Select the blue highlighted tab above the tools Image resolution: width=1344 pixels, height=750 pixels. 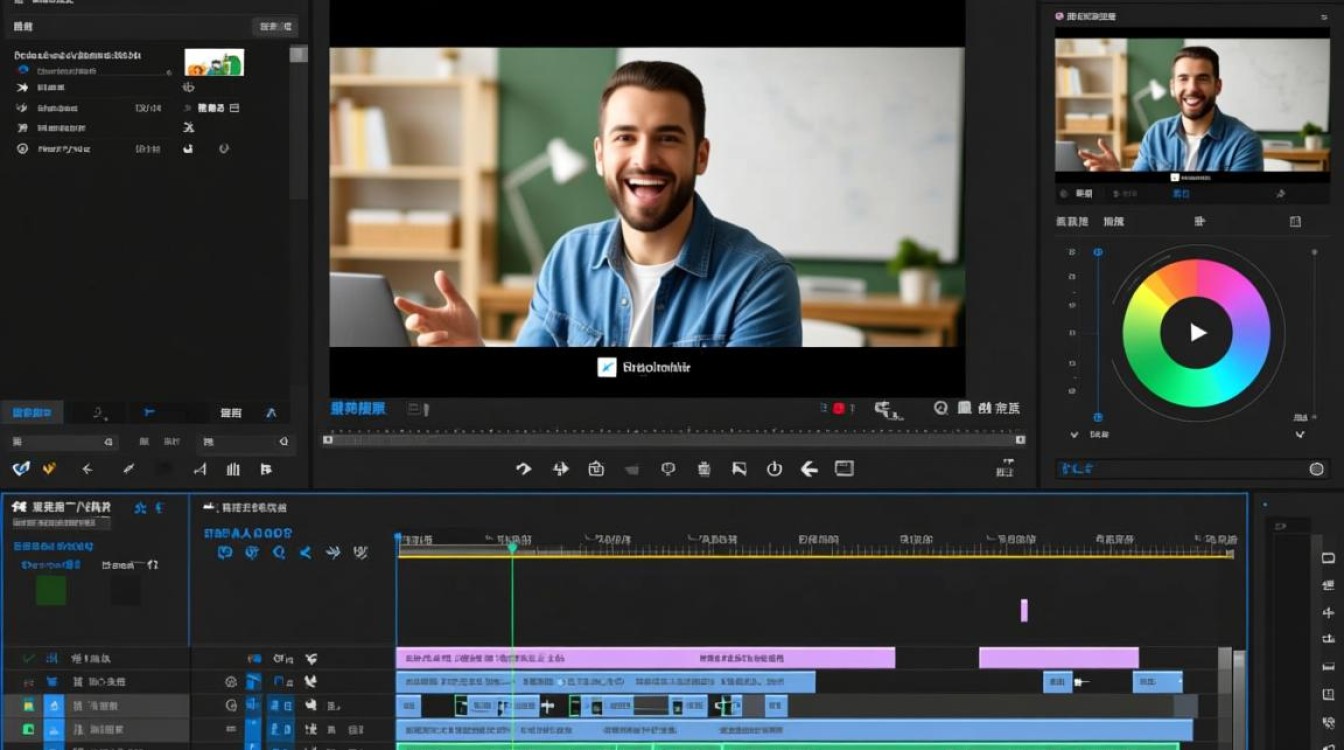(31, 412)
